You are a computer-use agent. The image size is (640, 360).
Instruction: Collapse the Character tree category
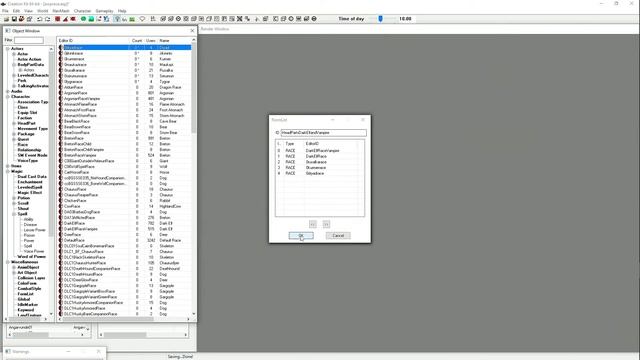(x=8, y=97)
